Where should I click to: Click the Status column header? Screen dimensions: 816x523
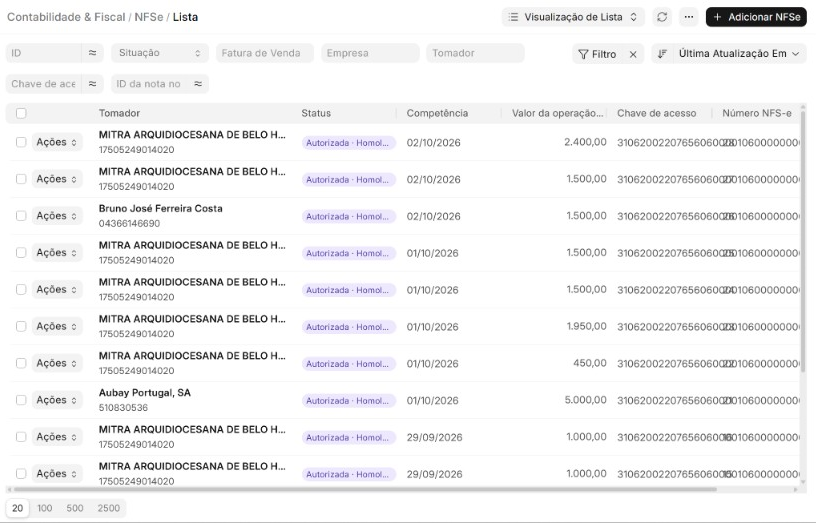(x=316, y=113)
